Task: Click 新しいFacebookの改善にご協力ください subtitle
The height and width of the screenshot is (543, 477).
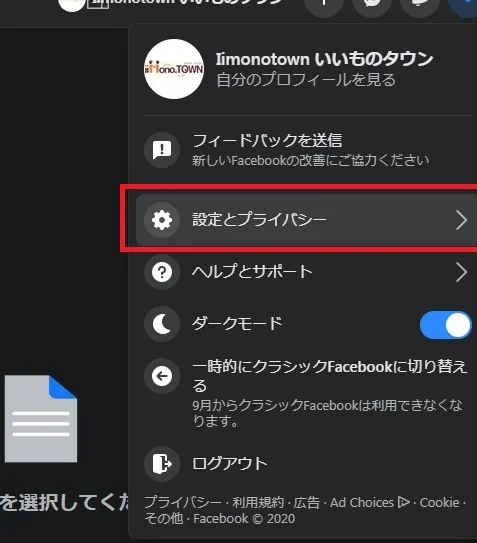Action: [310, 160]
